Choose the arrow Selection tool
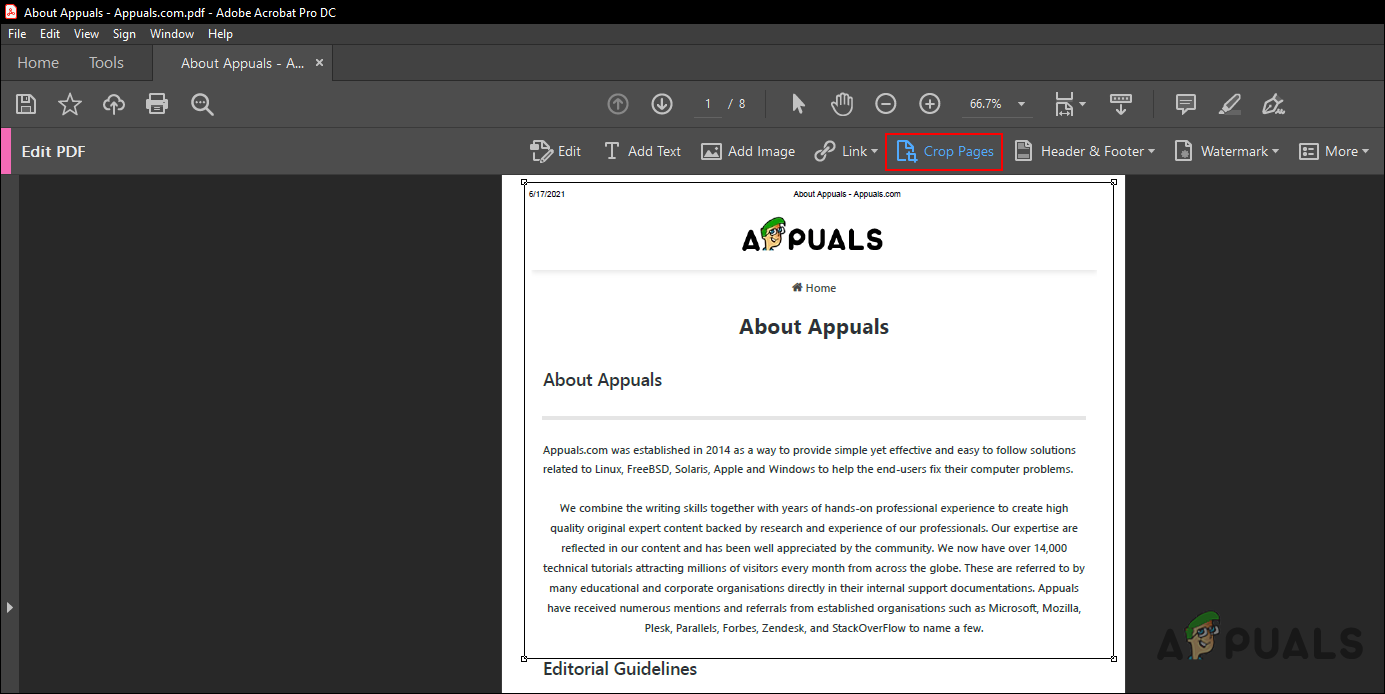 [x=798, y=104]
